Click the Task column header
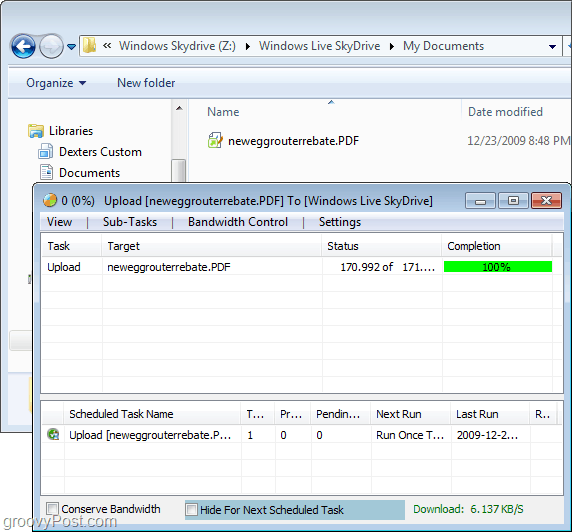 coord(72,246)
